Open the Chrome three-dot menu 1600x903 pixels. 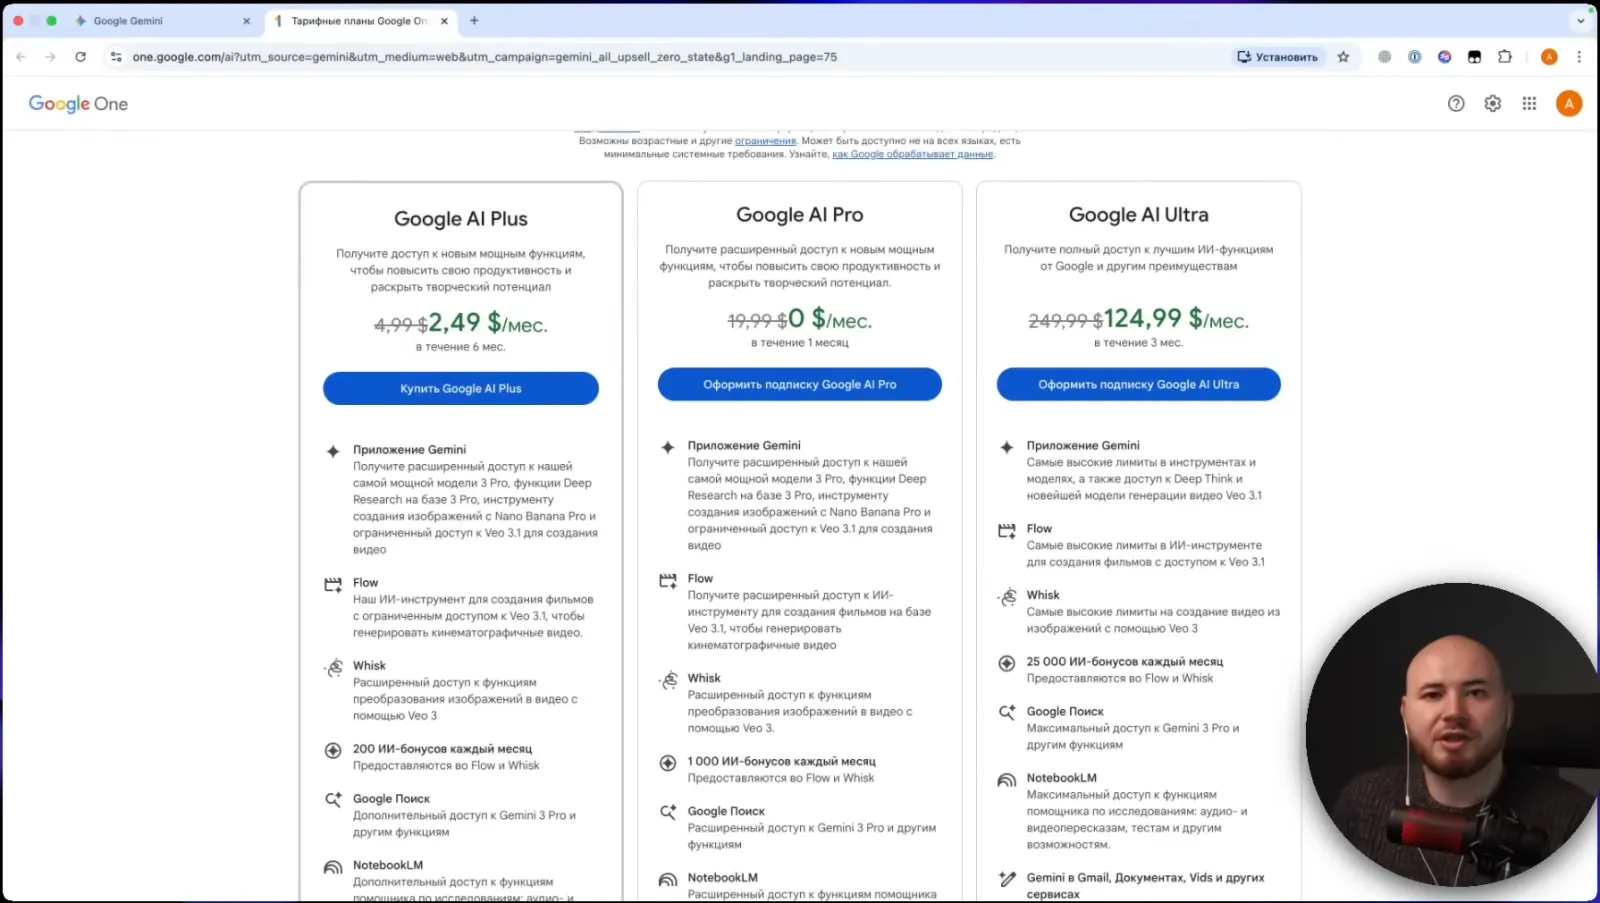1579,57
